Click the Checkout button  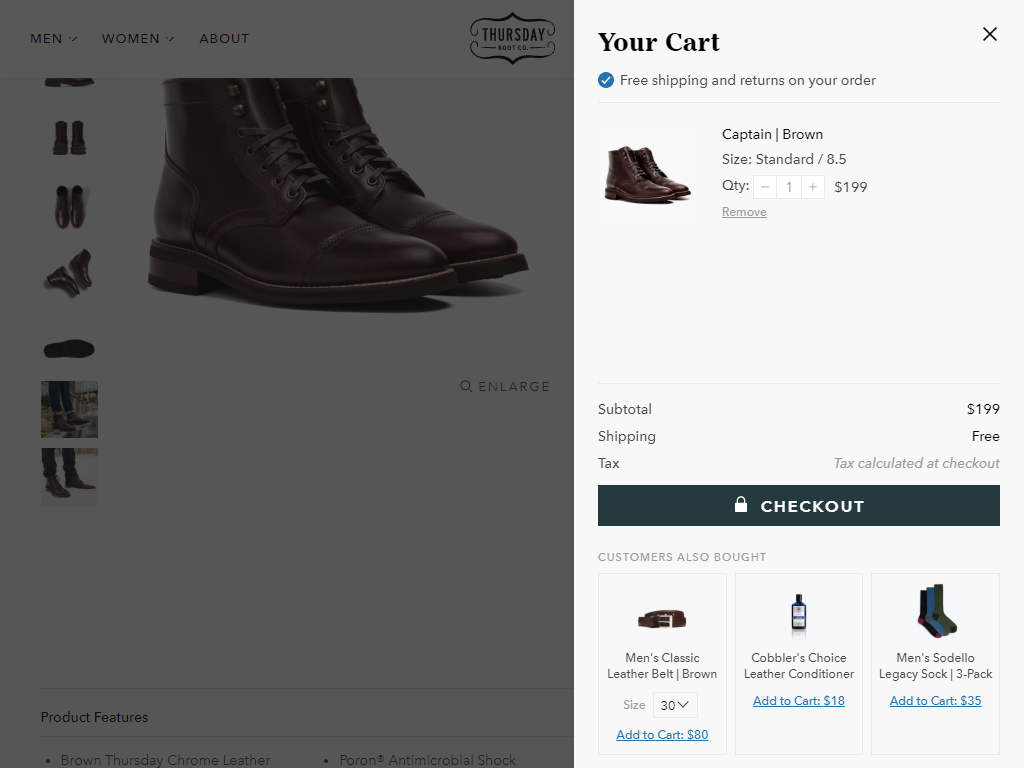coord(798,505)
